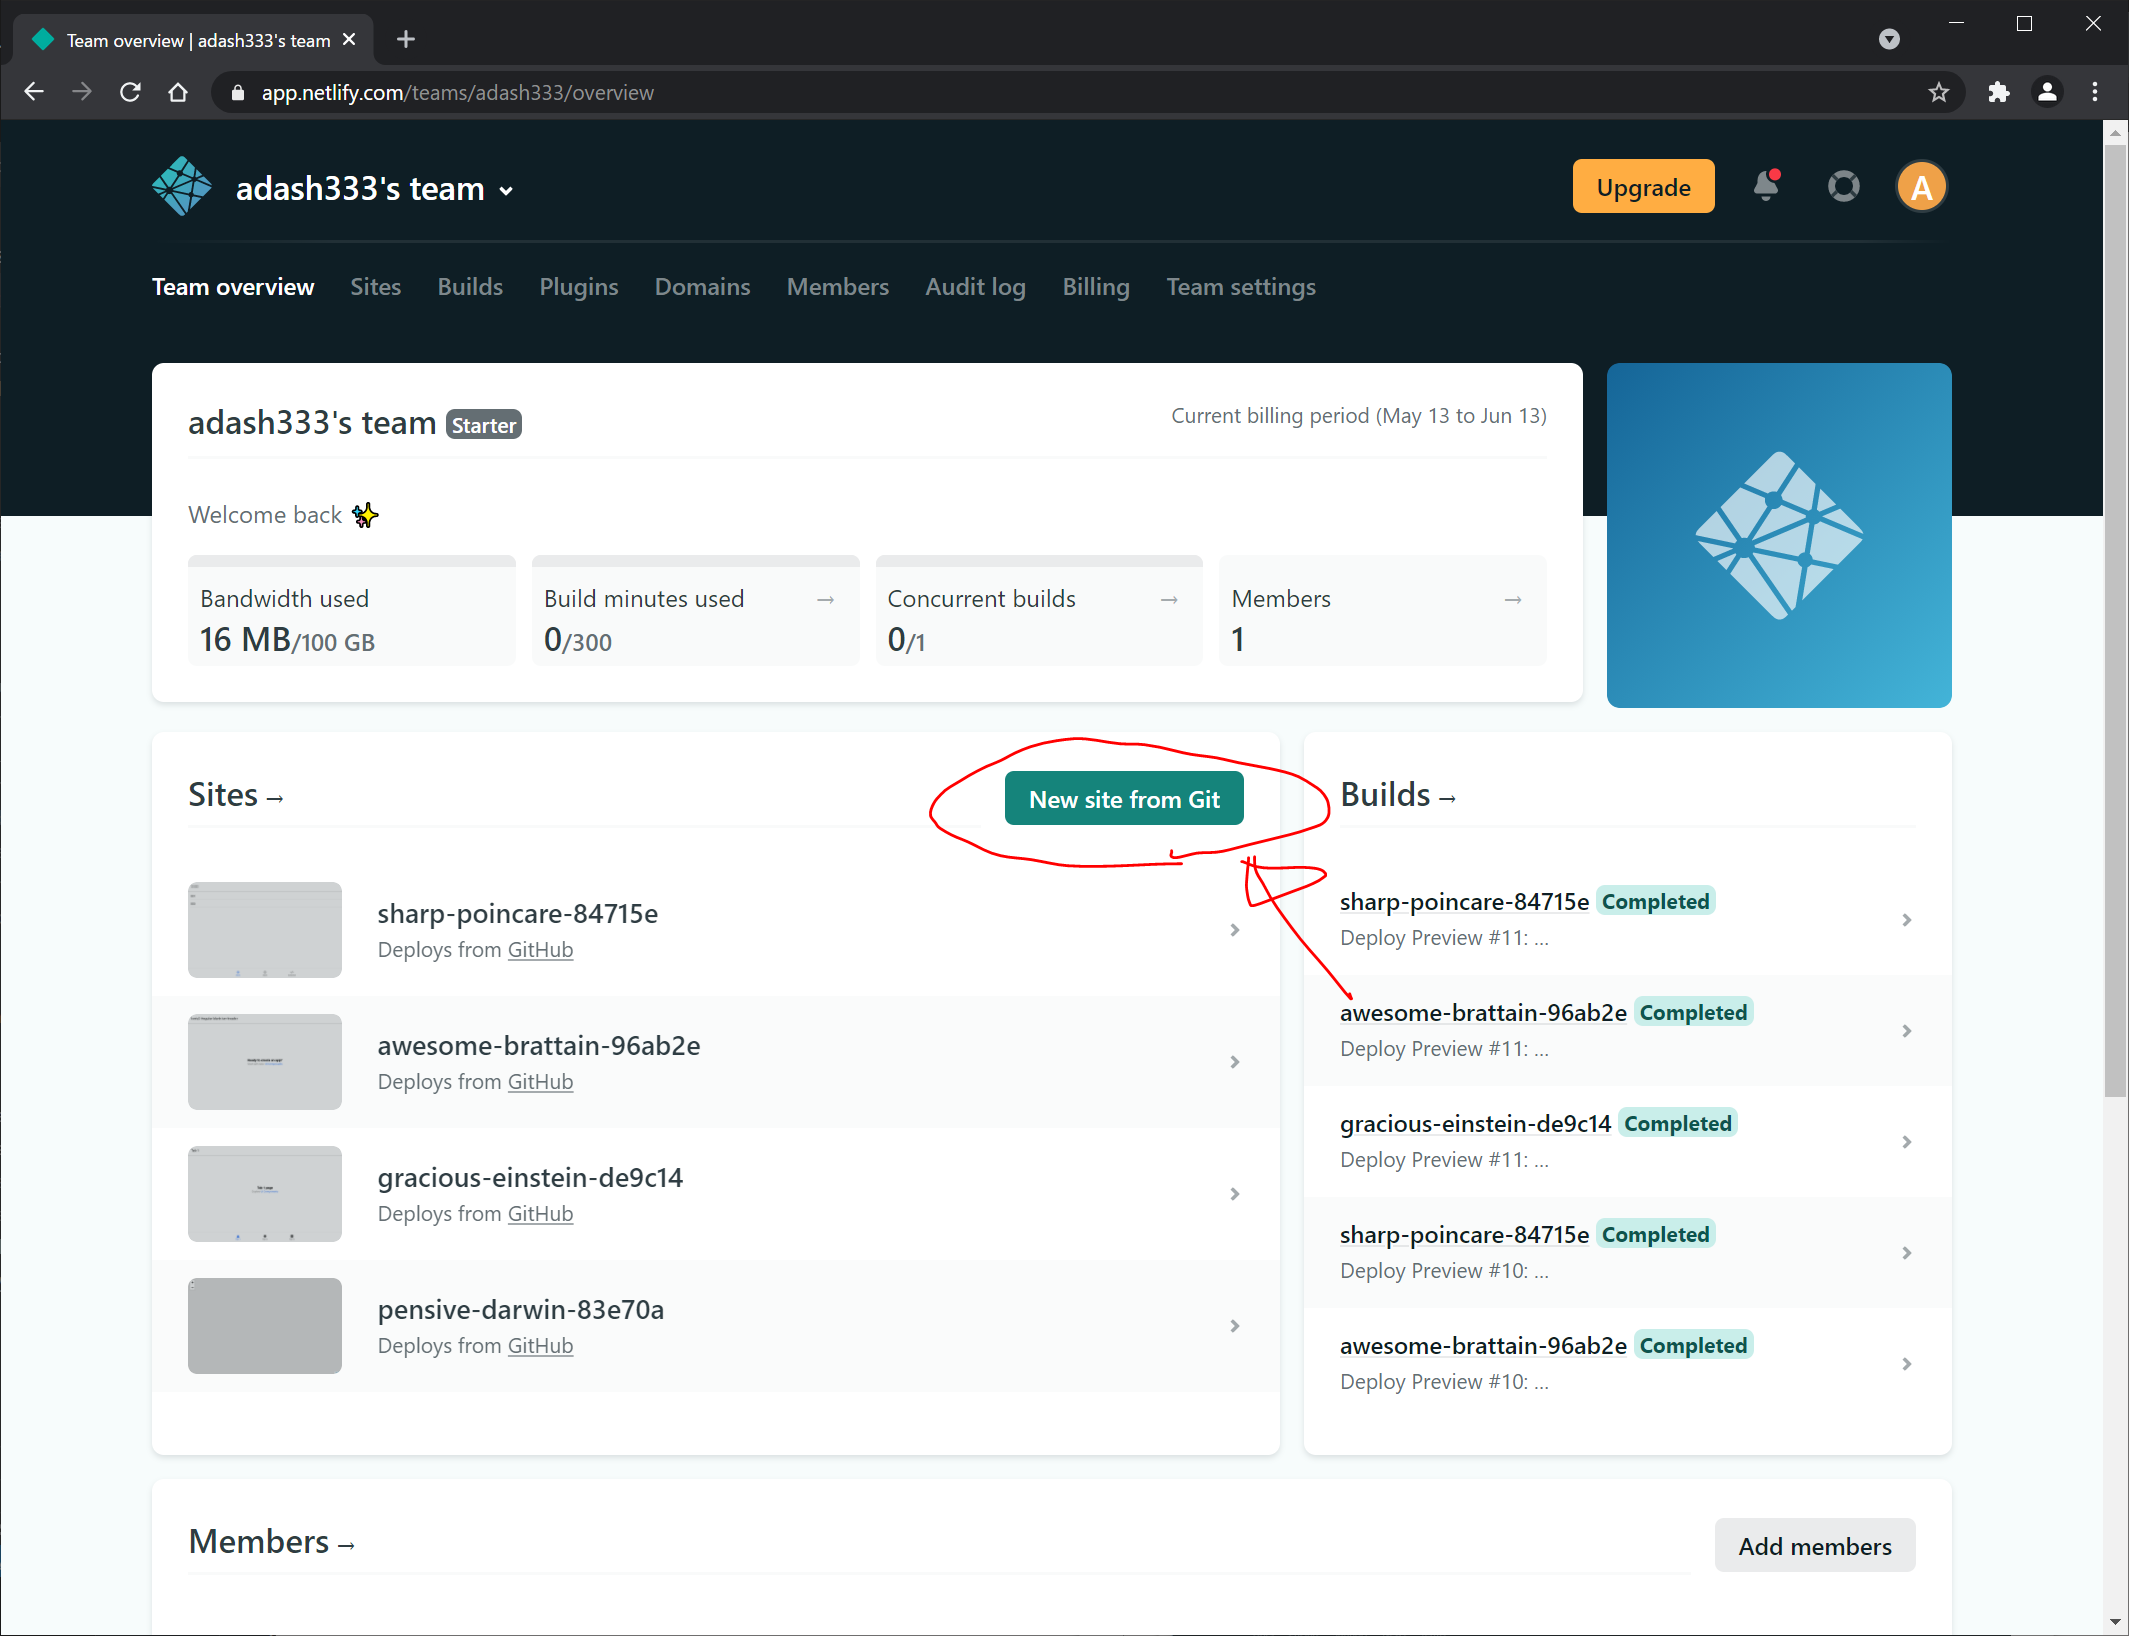Open the browser extensions puzzle icon
Screen dimensions: 2129x1636
[x=1998, y=93]
